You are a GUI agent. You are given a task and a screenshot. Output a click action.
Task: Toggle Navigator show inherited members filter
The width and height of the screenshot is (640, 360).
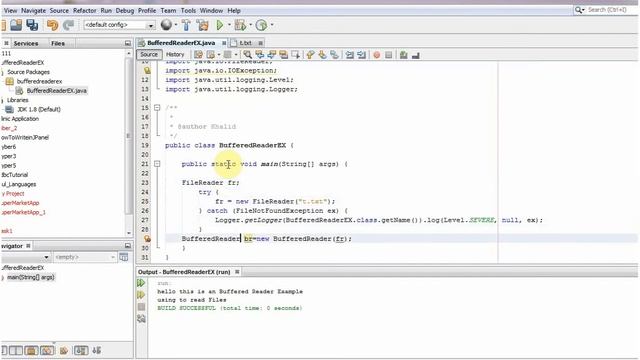coord(5,350)
